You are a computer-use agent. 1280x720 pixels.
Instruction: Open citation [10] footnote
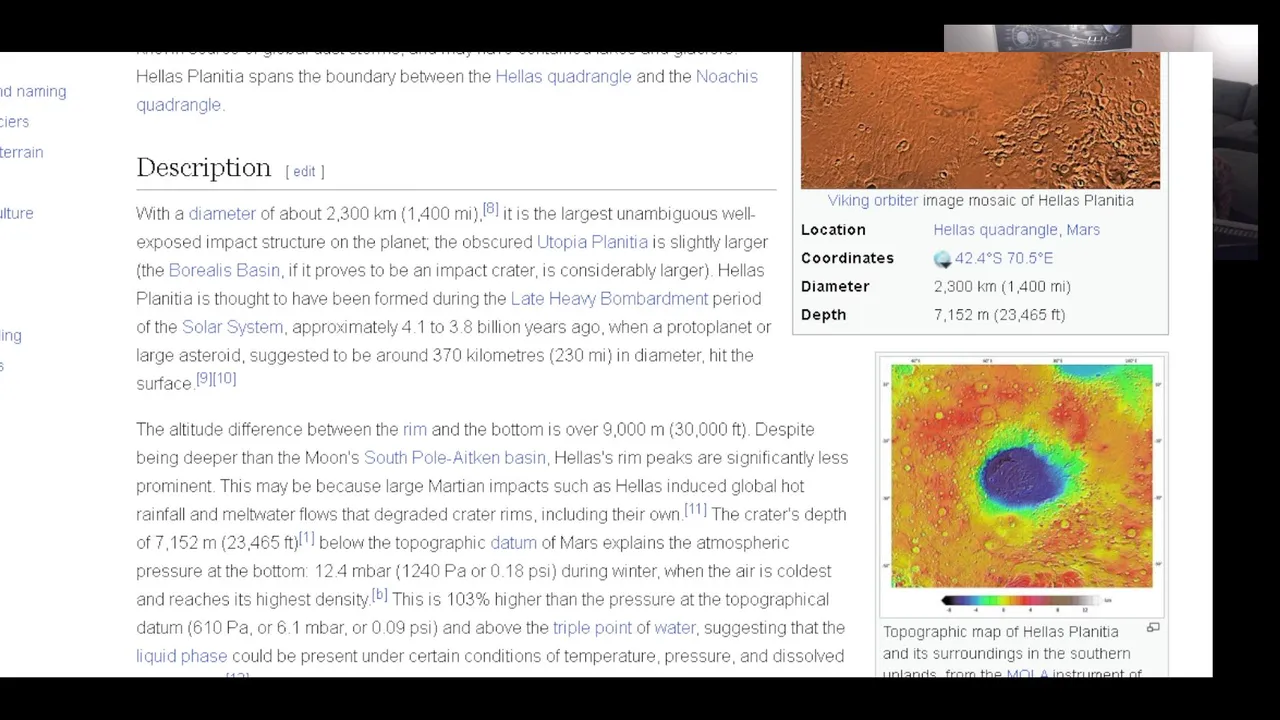click(x=225, y=379)
